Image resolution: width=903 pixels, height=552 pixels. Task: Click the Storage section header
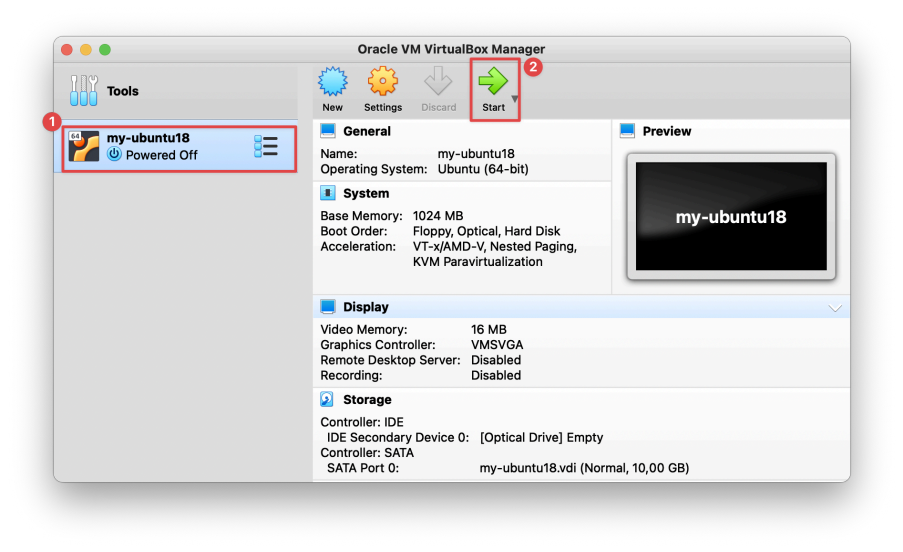pos(367,399)
